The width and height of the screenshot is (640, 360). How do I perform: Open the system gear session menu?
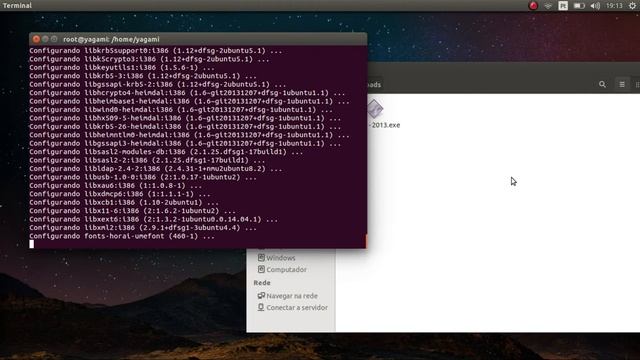point(632,6)
